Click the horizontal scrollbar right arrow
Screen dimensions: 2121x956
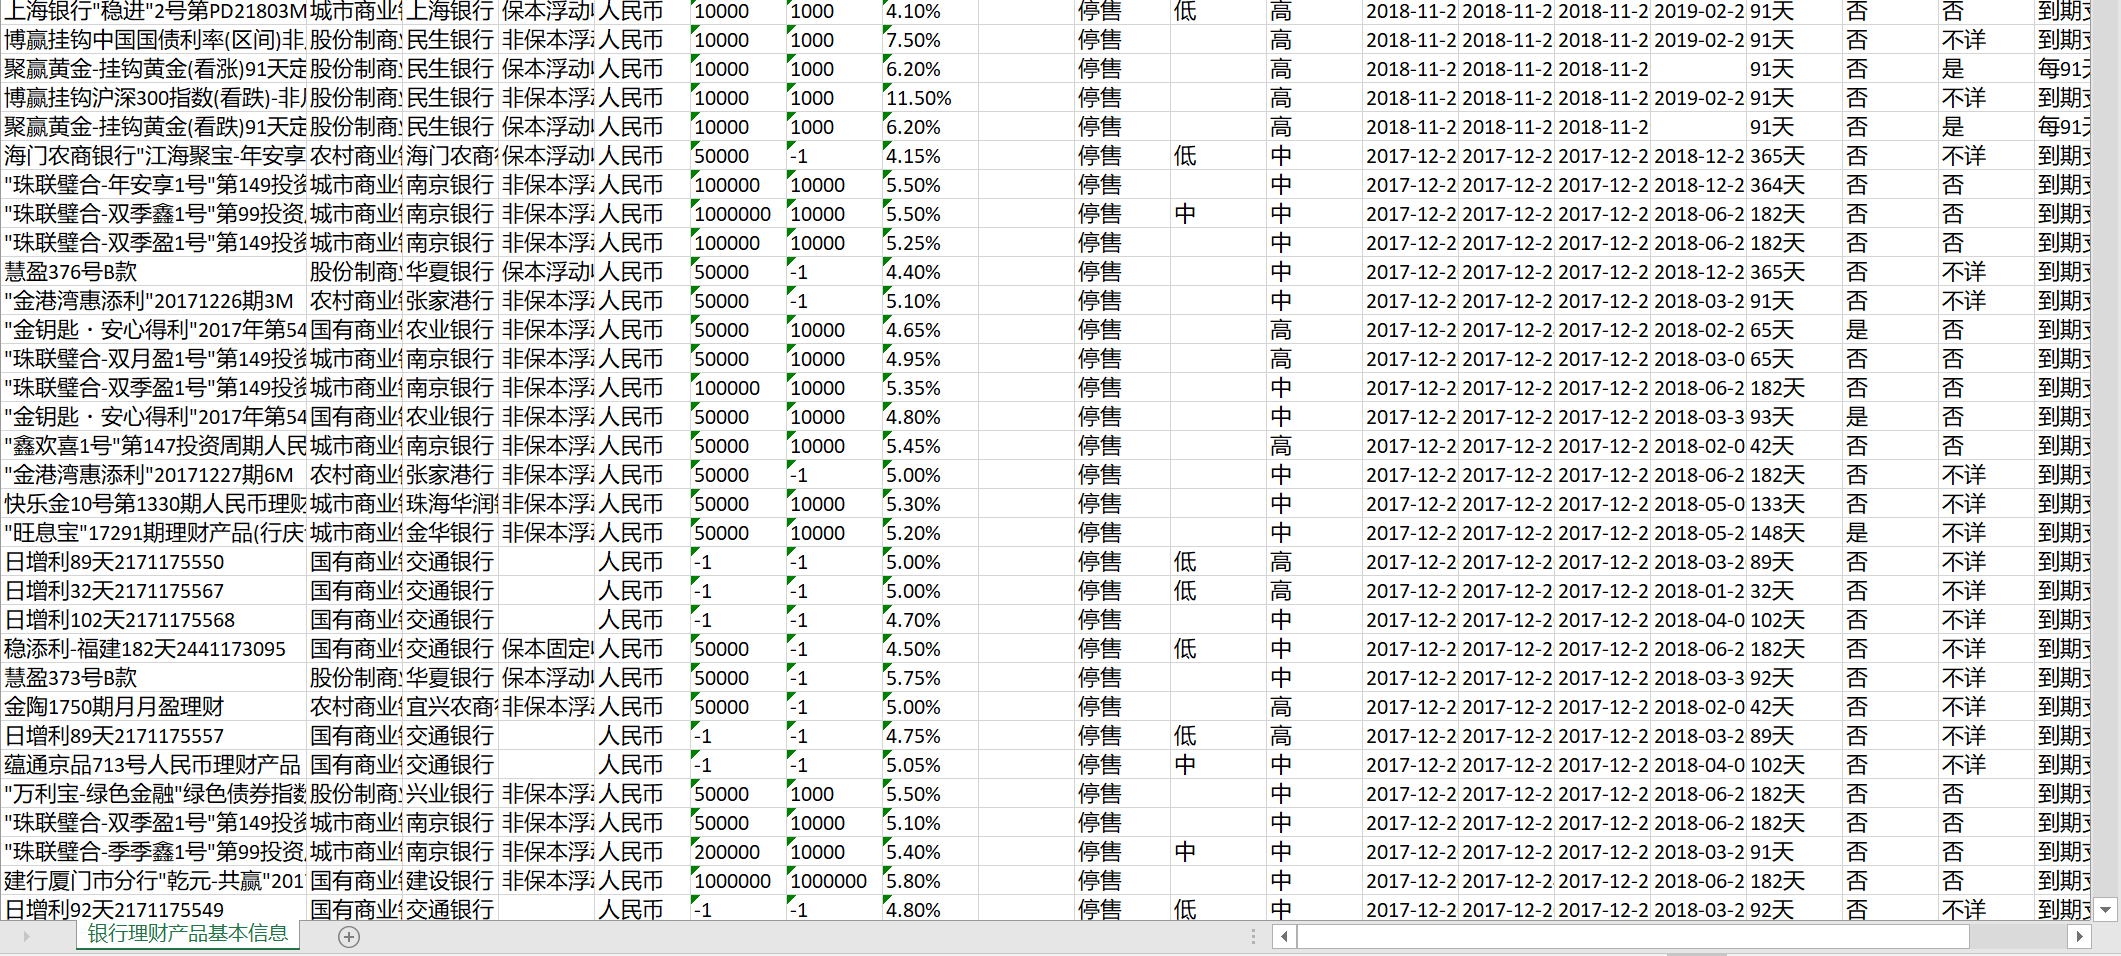click(2079, 937)
